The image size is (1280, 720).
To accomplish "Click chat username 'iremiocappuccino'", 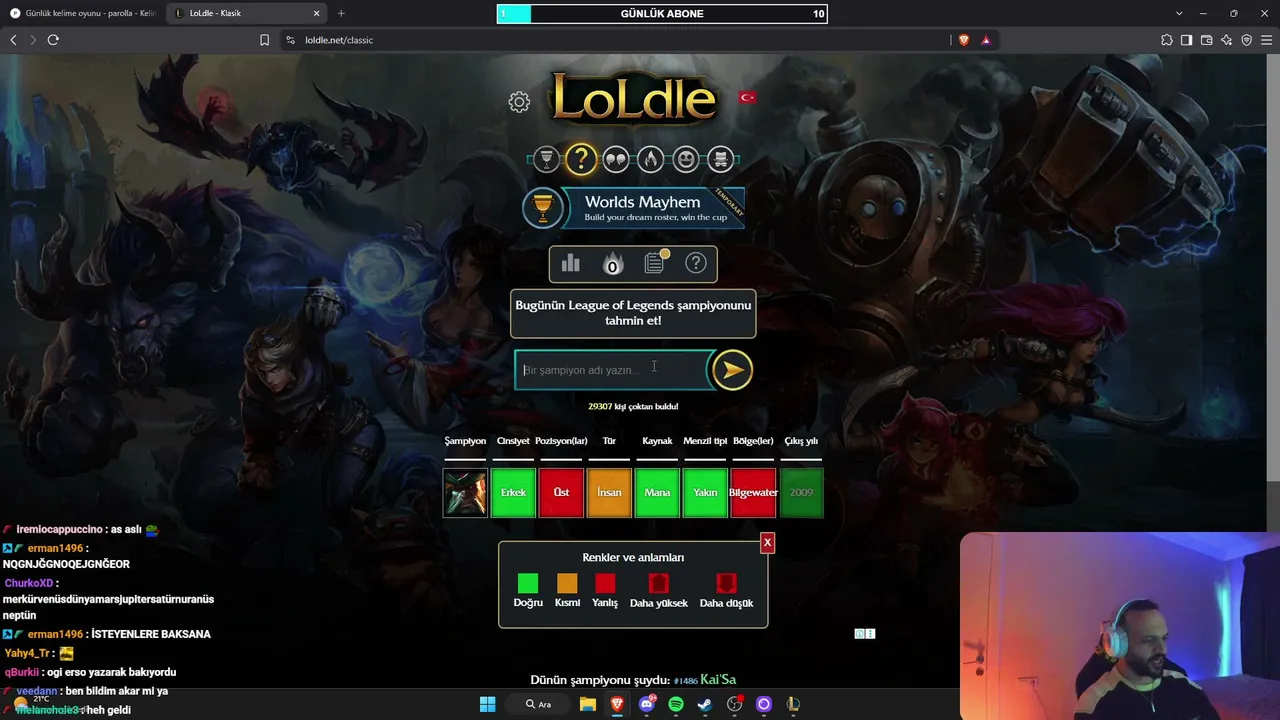I will [x=59, y=529].
